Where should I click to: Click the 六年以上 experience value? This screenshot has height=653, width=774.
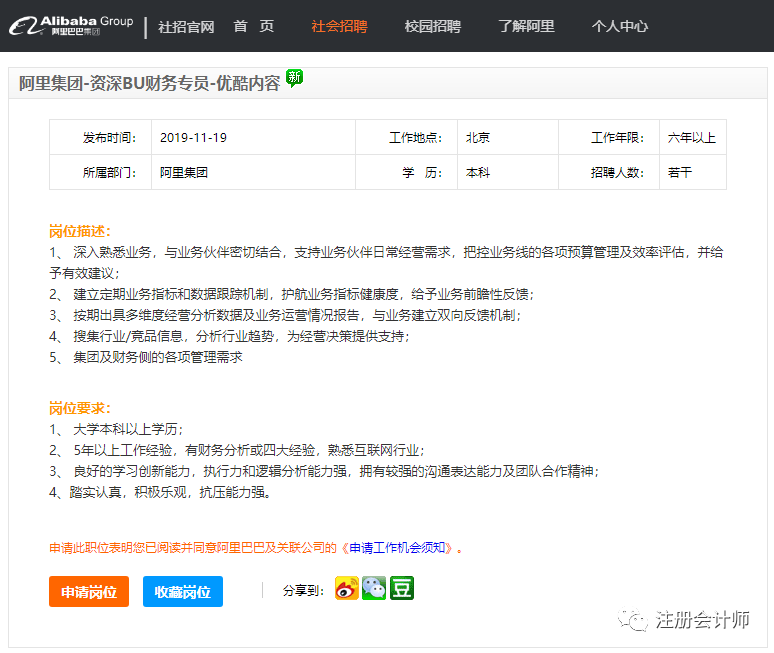(692, 138)
